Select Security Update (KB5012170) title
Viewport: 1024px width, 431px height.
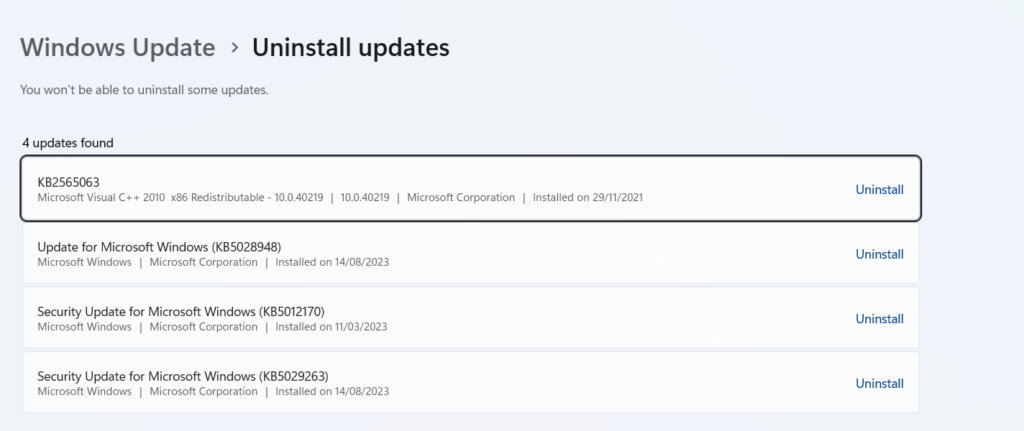pos(181,311)
